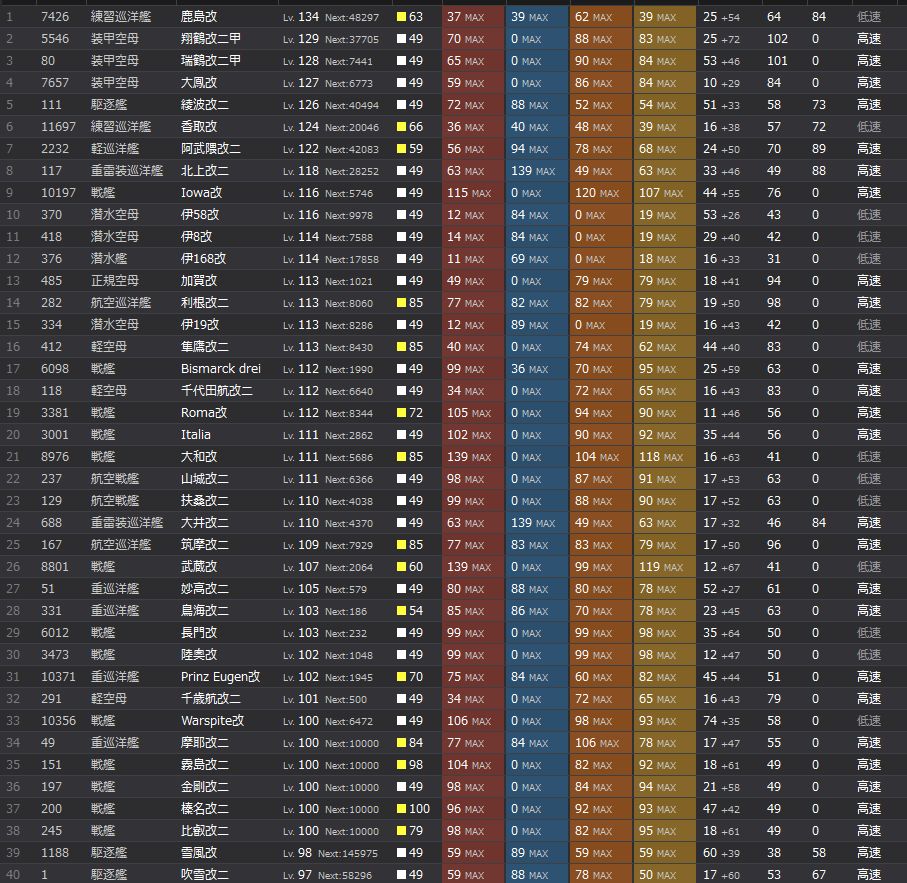Select the ship name 瑞鶴改二甲
907x883 pixels.
(x=211, y=61)
